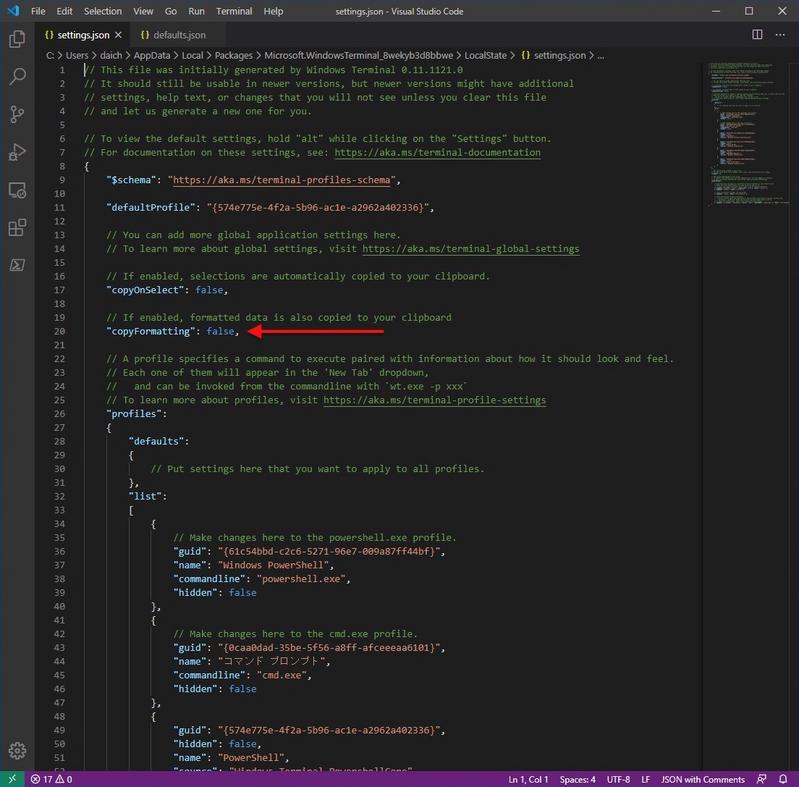Open the Extensions view
The height and width of the screenshot is (787, 799).
tap(17, 227)
